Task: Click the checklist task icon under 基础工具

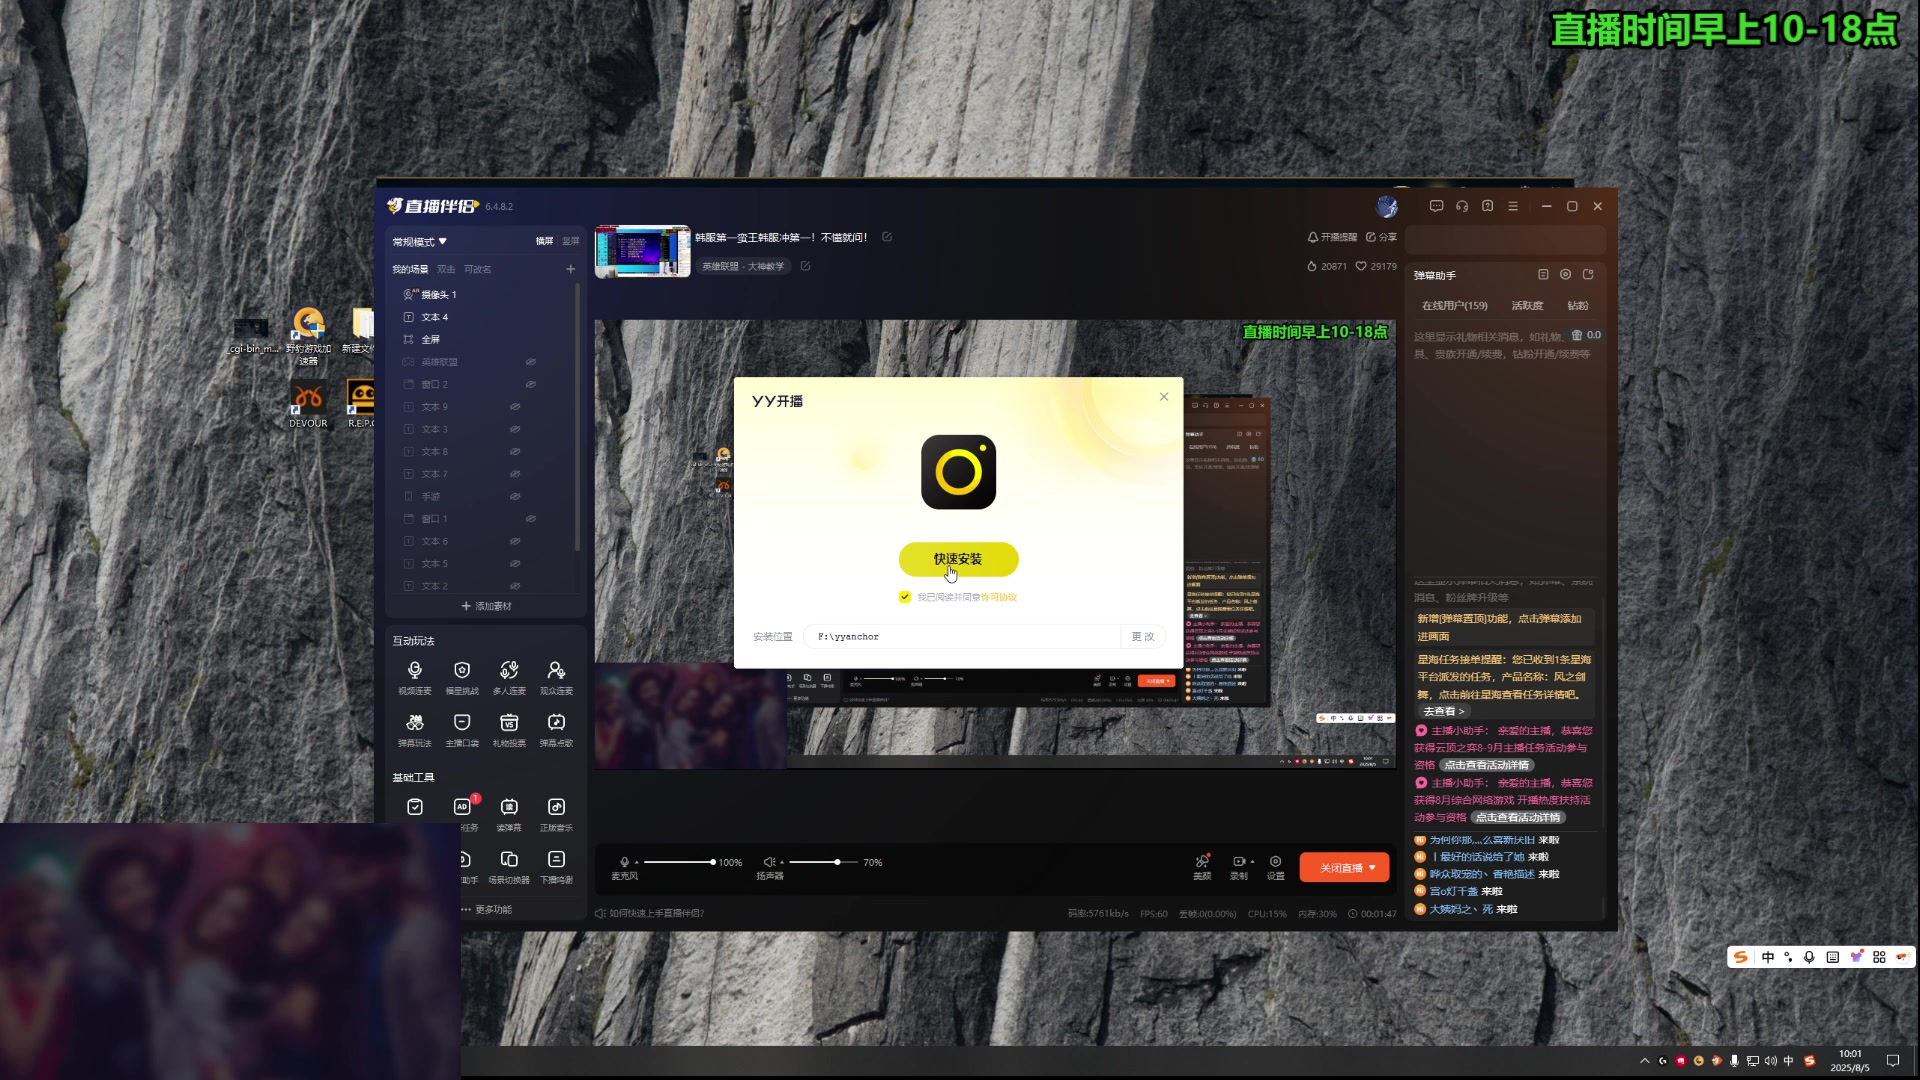Action: pyautogui.click(x=415, y=807)
